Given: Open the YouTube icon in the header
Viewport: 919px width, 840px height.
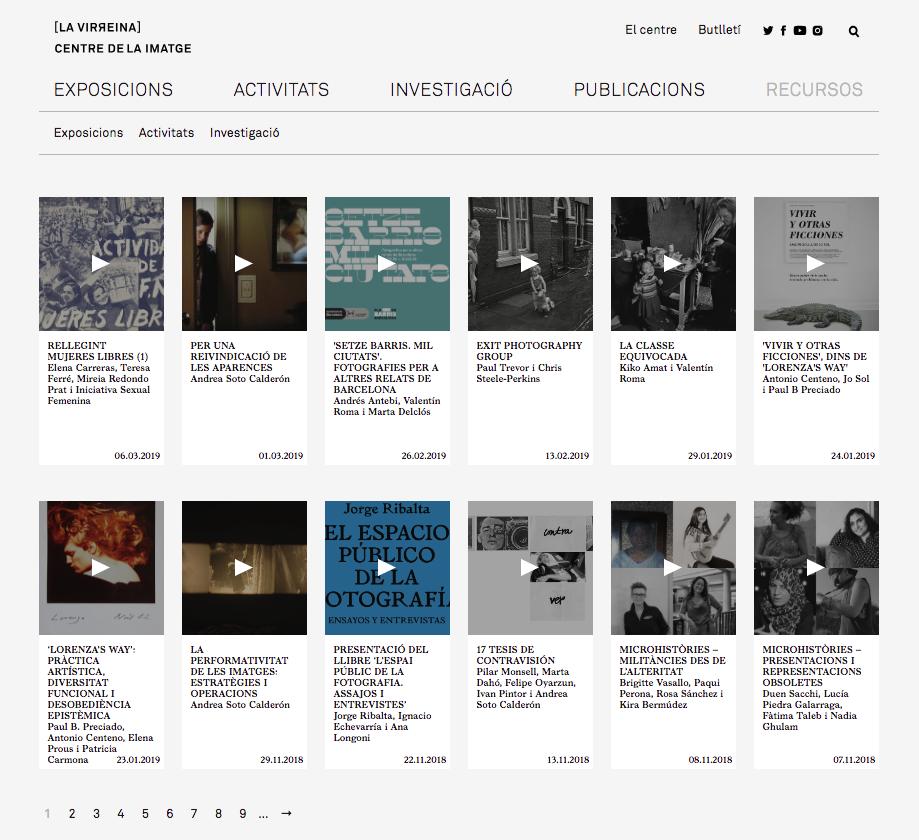Looking at the screenshot, I should (x=800, y=30).
